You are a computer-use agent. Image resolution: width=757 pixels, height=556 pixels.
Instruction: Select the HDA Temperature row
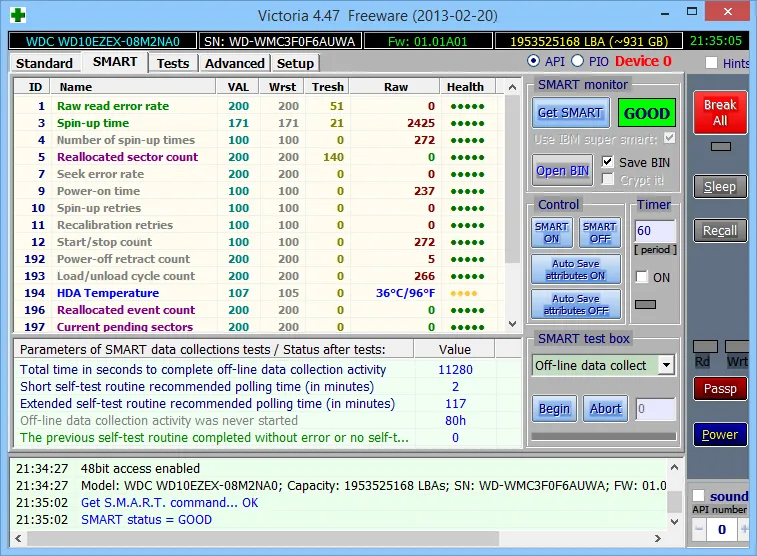coord(259,293)
